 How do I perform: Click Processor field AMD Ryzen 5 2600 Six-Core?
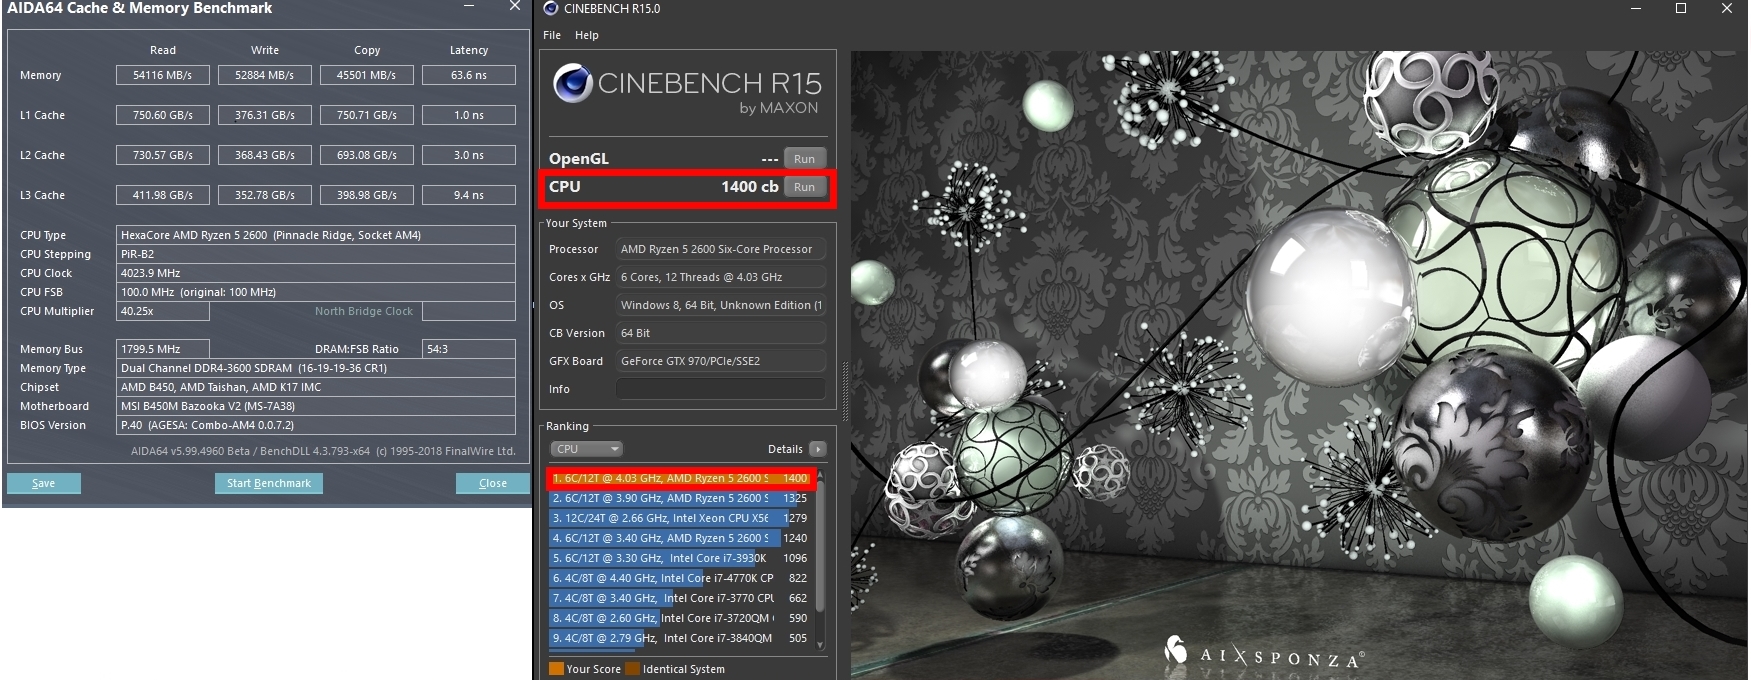click(721, 249)
